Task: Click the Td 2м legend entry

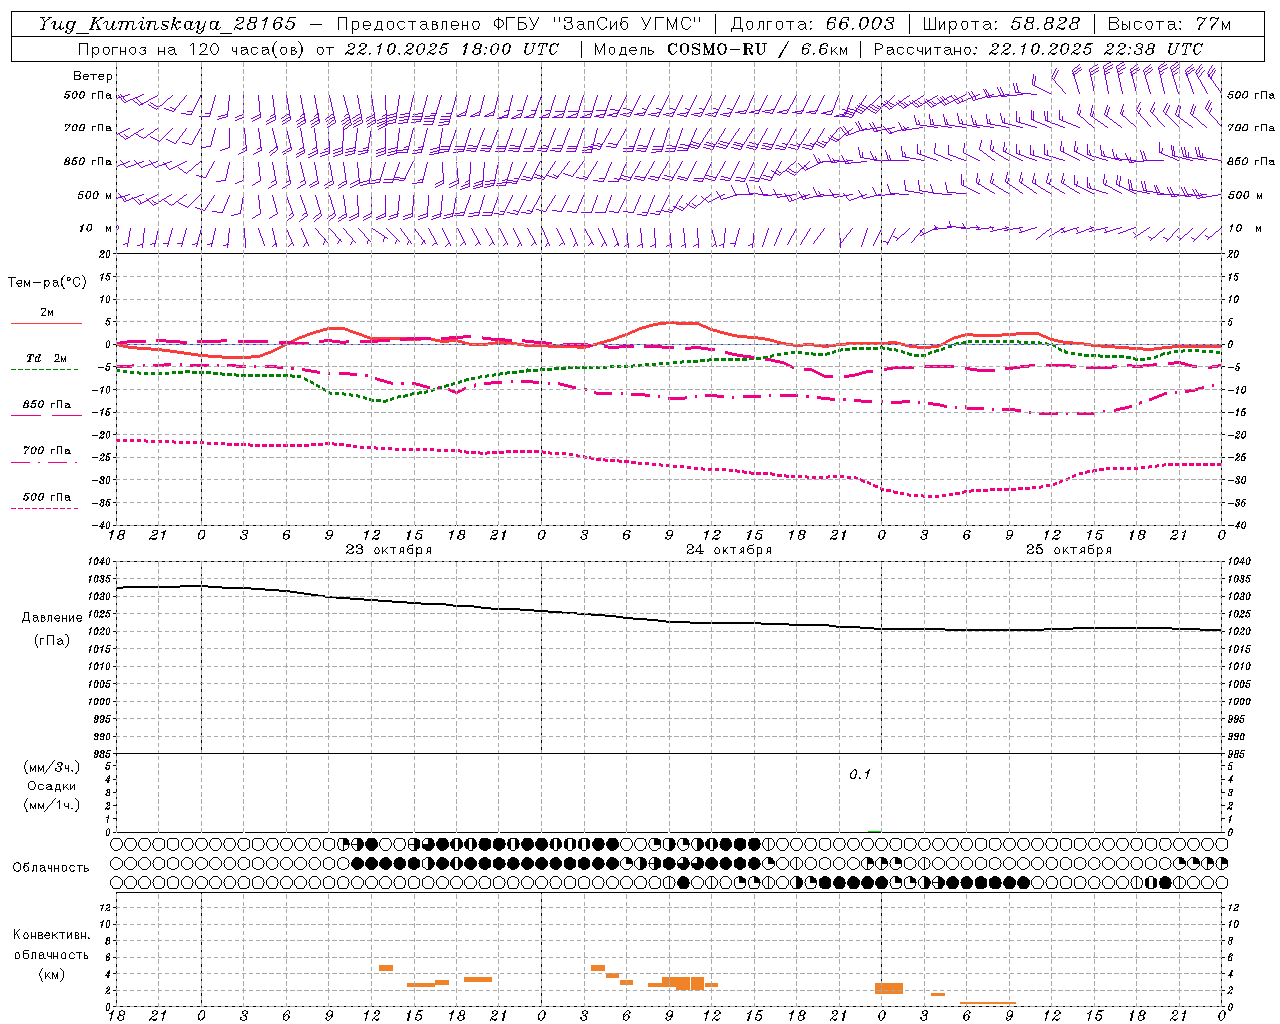Action: (46, 358)
